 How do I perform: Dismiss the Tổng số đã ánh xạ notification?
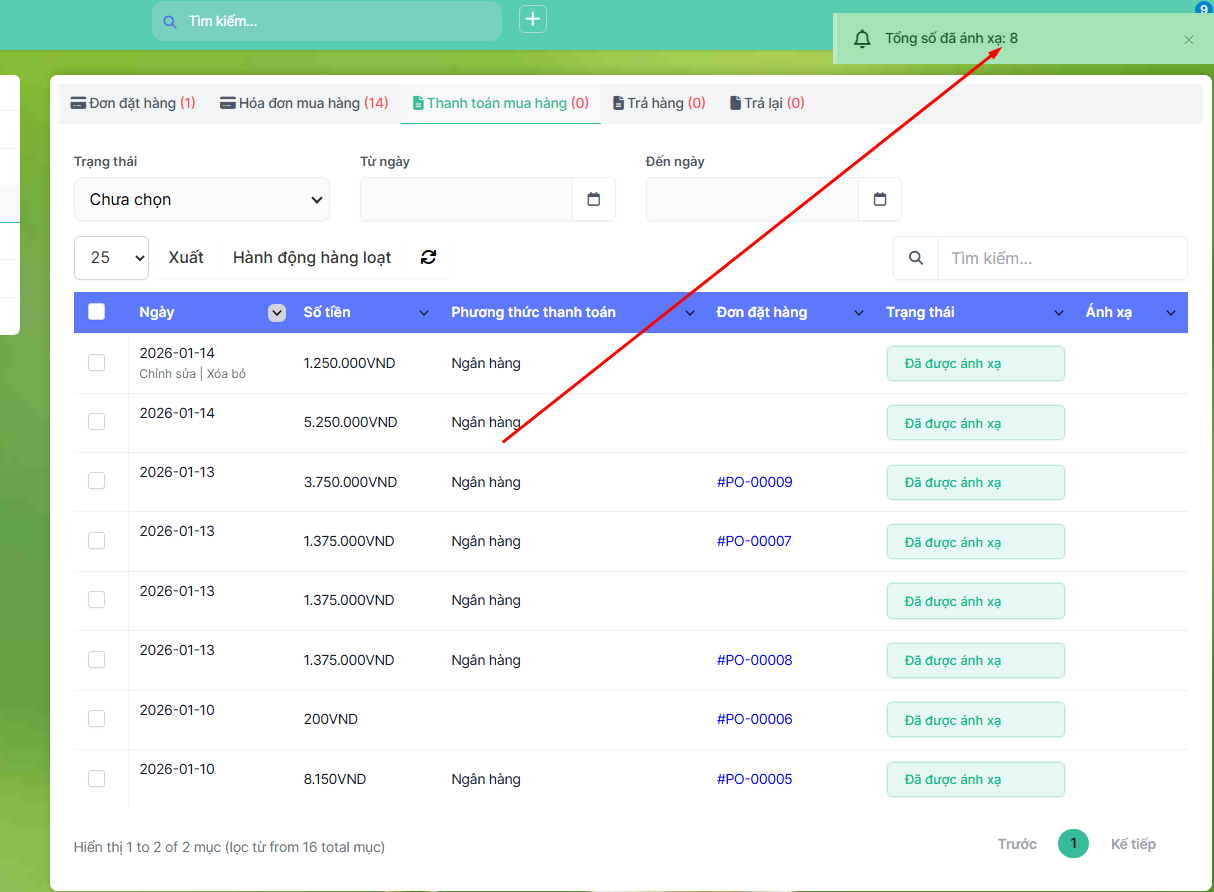pos(1188,40)
